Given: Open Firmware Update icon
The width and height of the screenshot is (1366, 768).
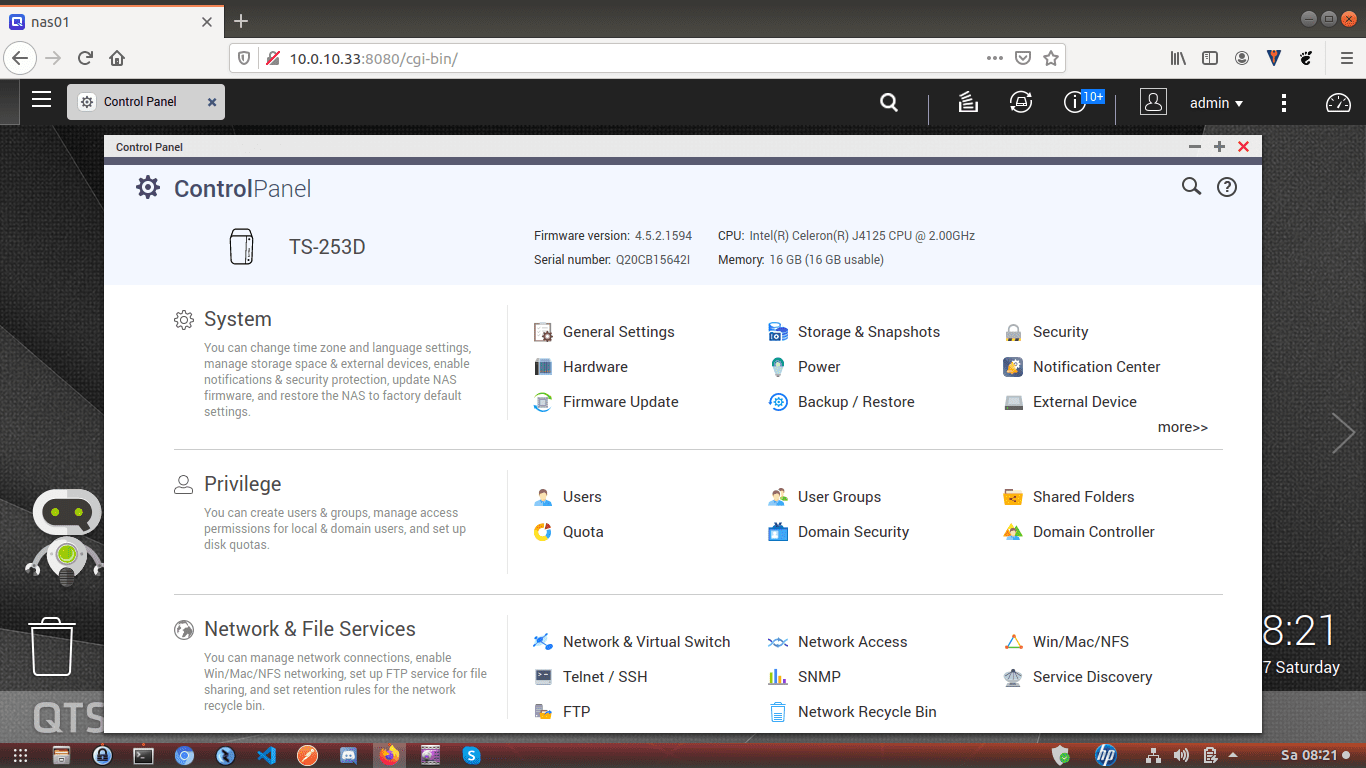Looking at the screenshot, I should pos(543,402).
